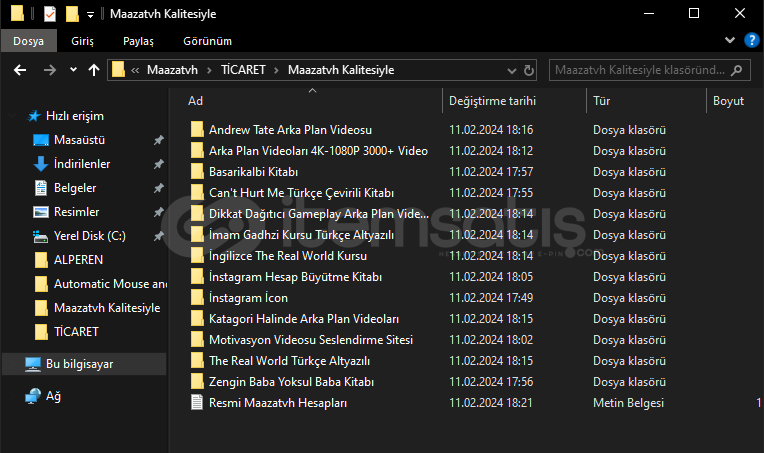This screenshot has width=764, height=453.
Task: Go back with the left arrow button
Action: [x=20, y=70]
